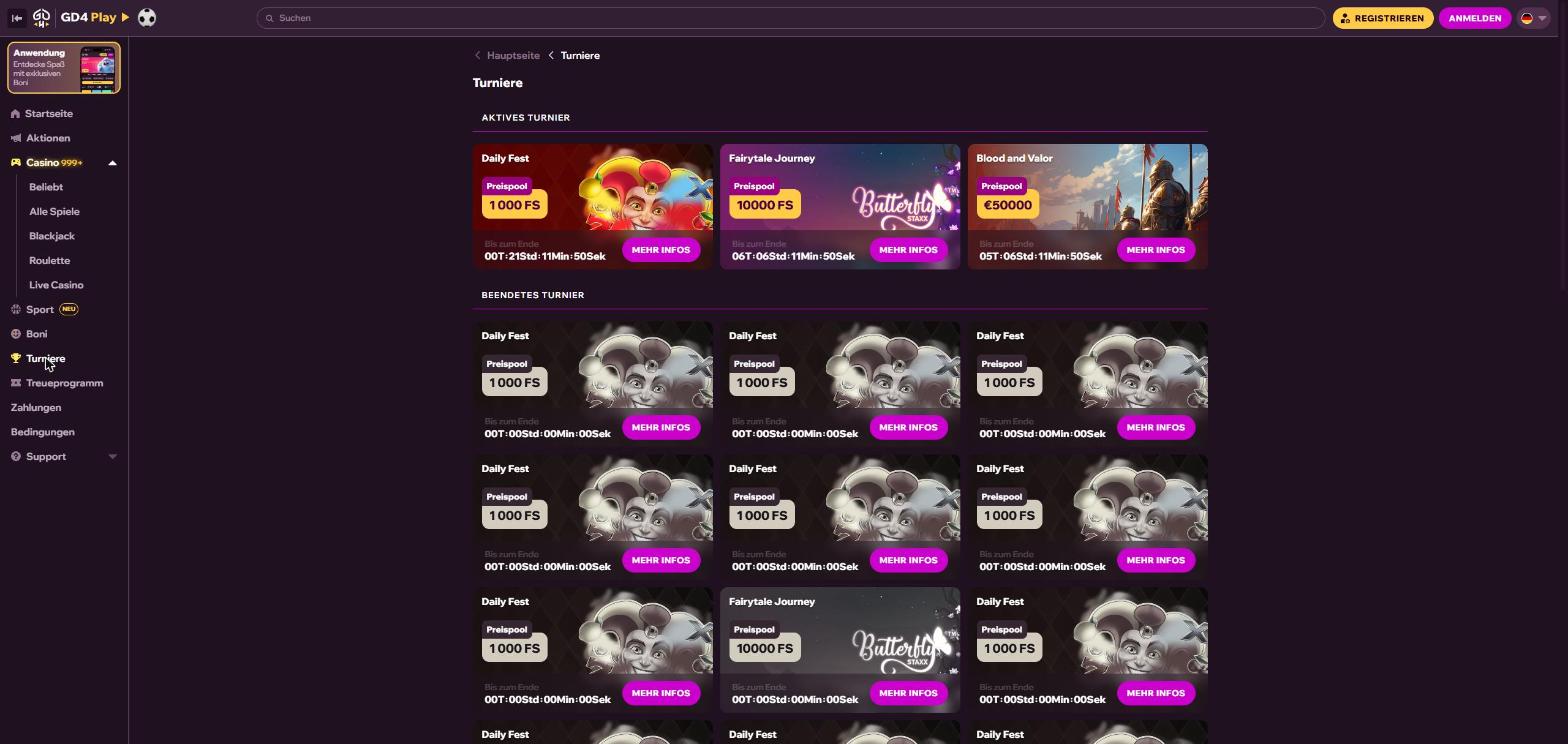This screenshot has width=1568, height=744.
Task: Select the home icon beside Startseite
Action: pyautogui.click(x=15, y=114)
